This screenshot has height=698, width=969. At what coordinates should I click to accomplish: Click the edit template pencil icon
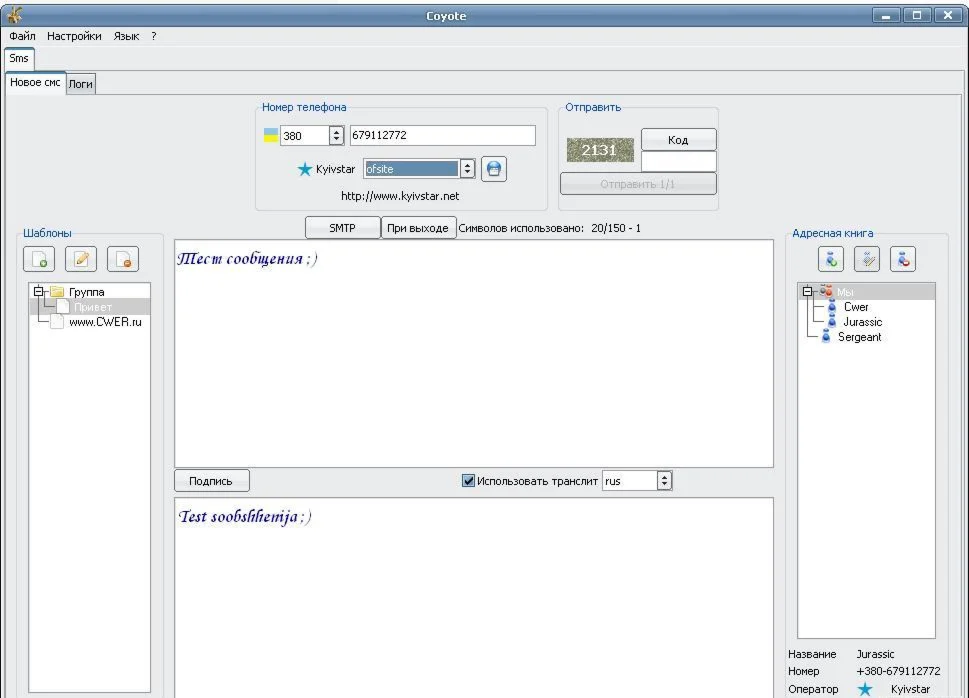coord(81,259)
